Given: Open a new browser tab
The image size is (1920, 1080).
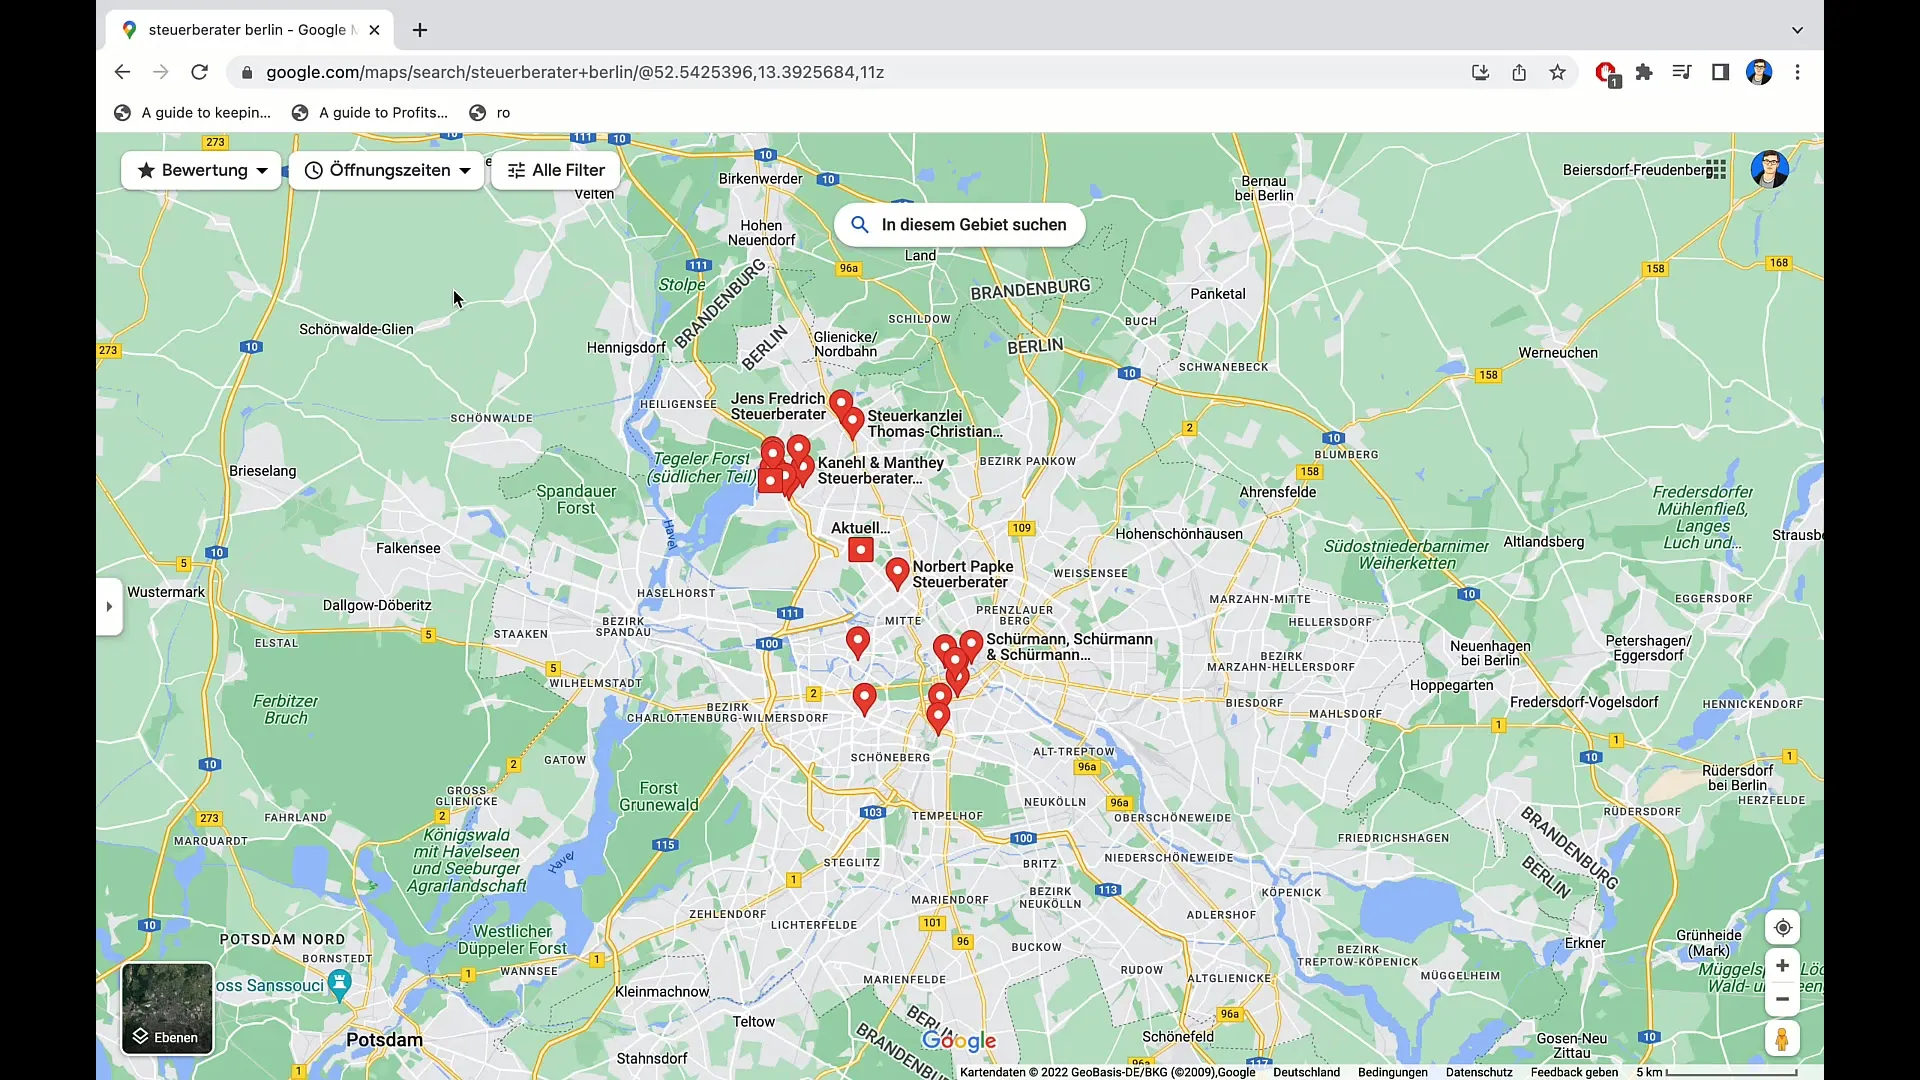Looking at the screenshot, I should click(x=420, y=30).
